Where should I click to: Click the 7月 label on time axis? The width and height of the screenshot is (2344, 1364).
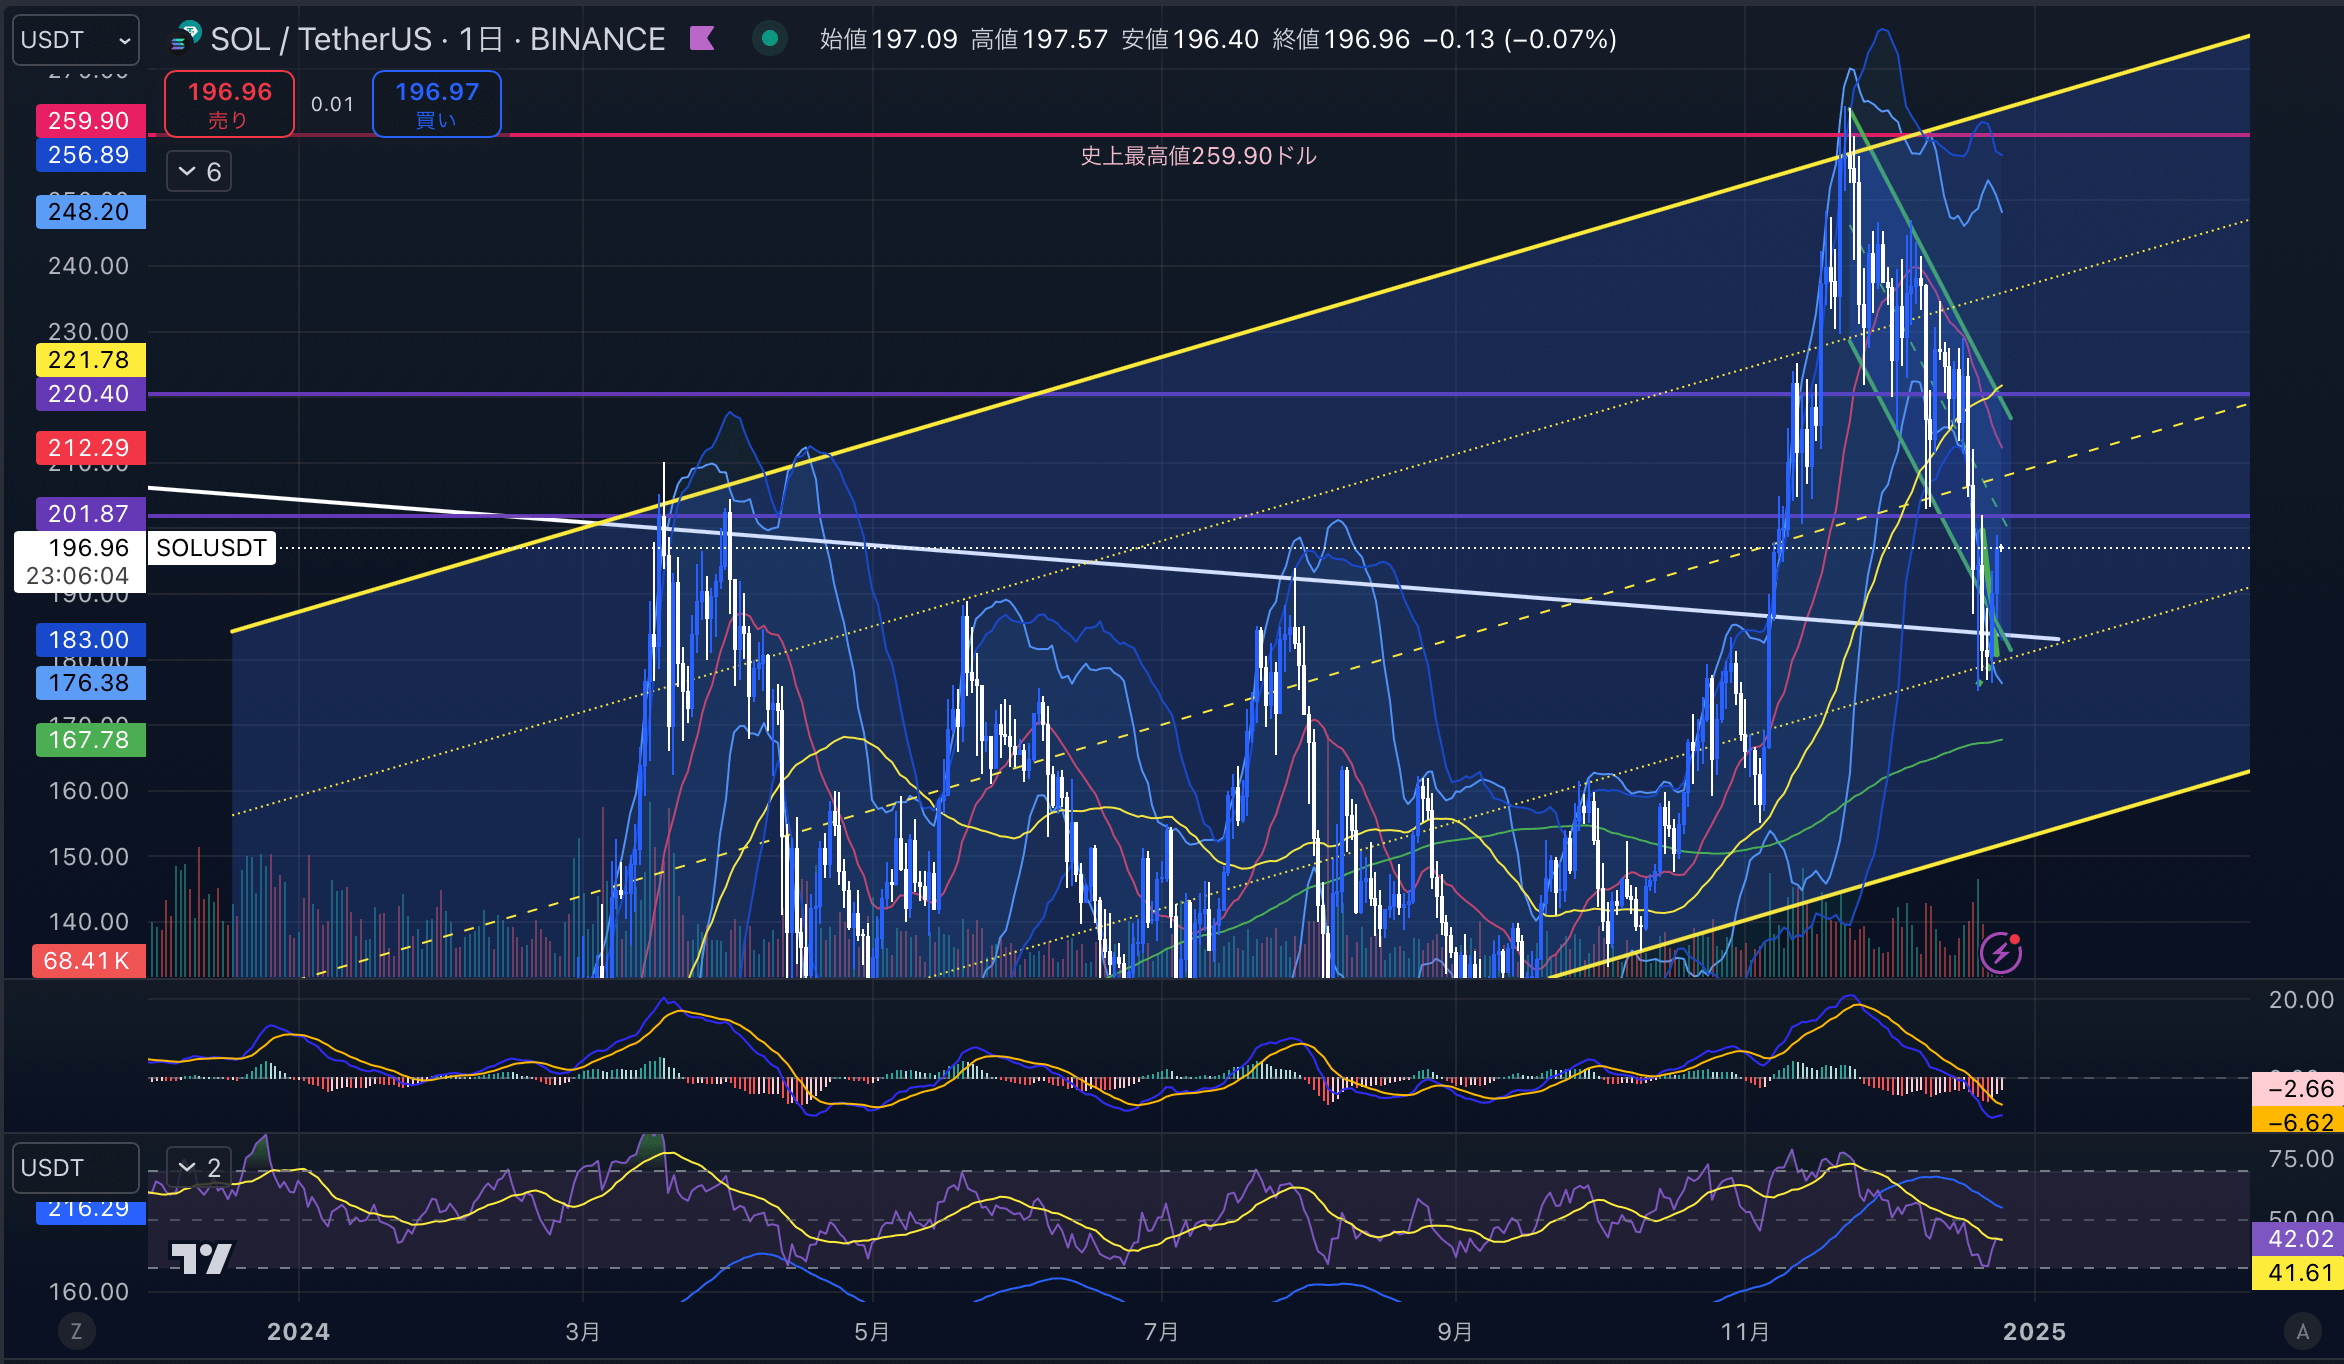1161,1331
